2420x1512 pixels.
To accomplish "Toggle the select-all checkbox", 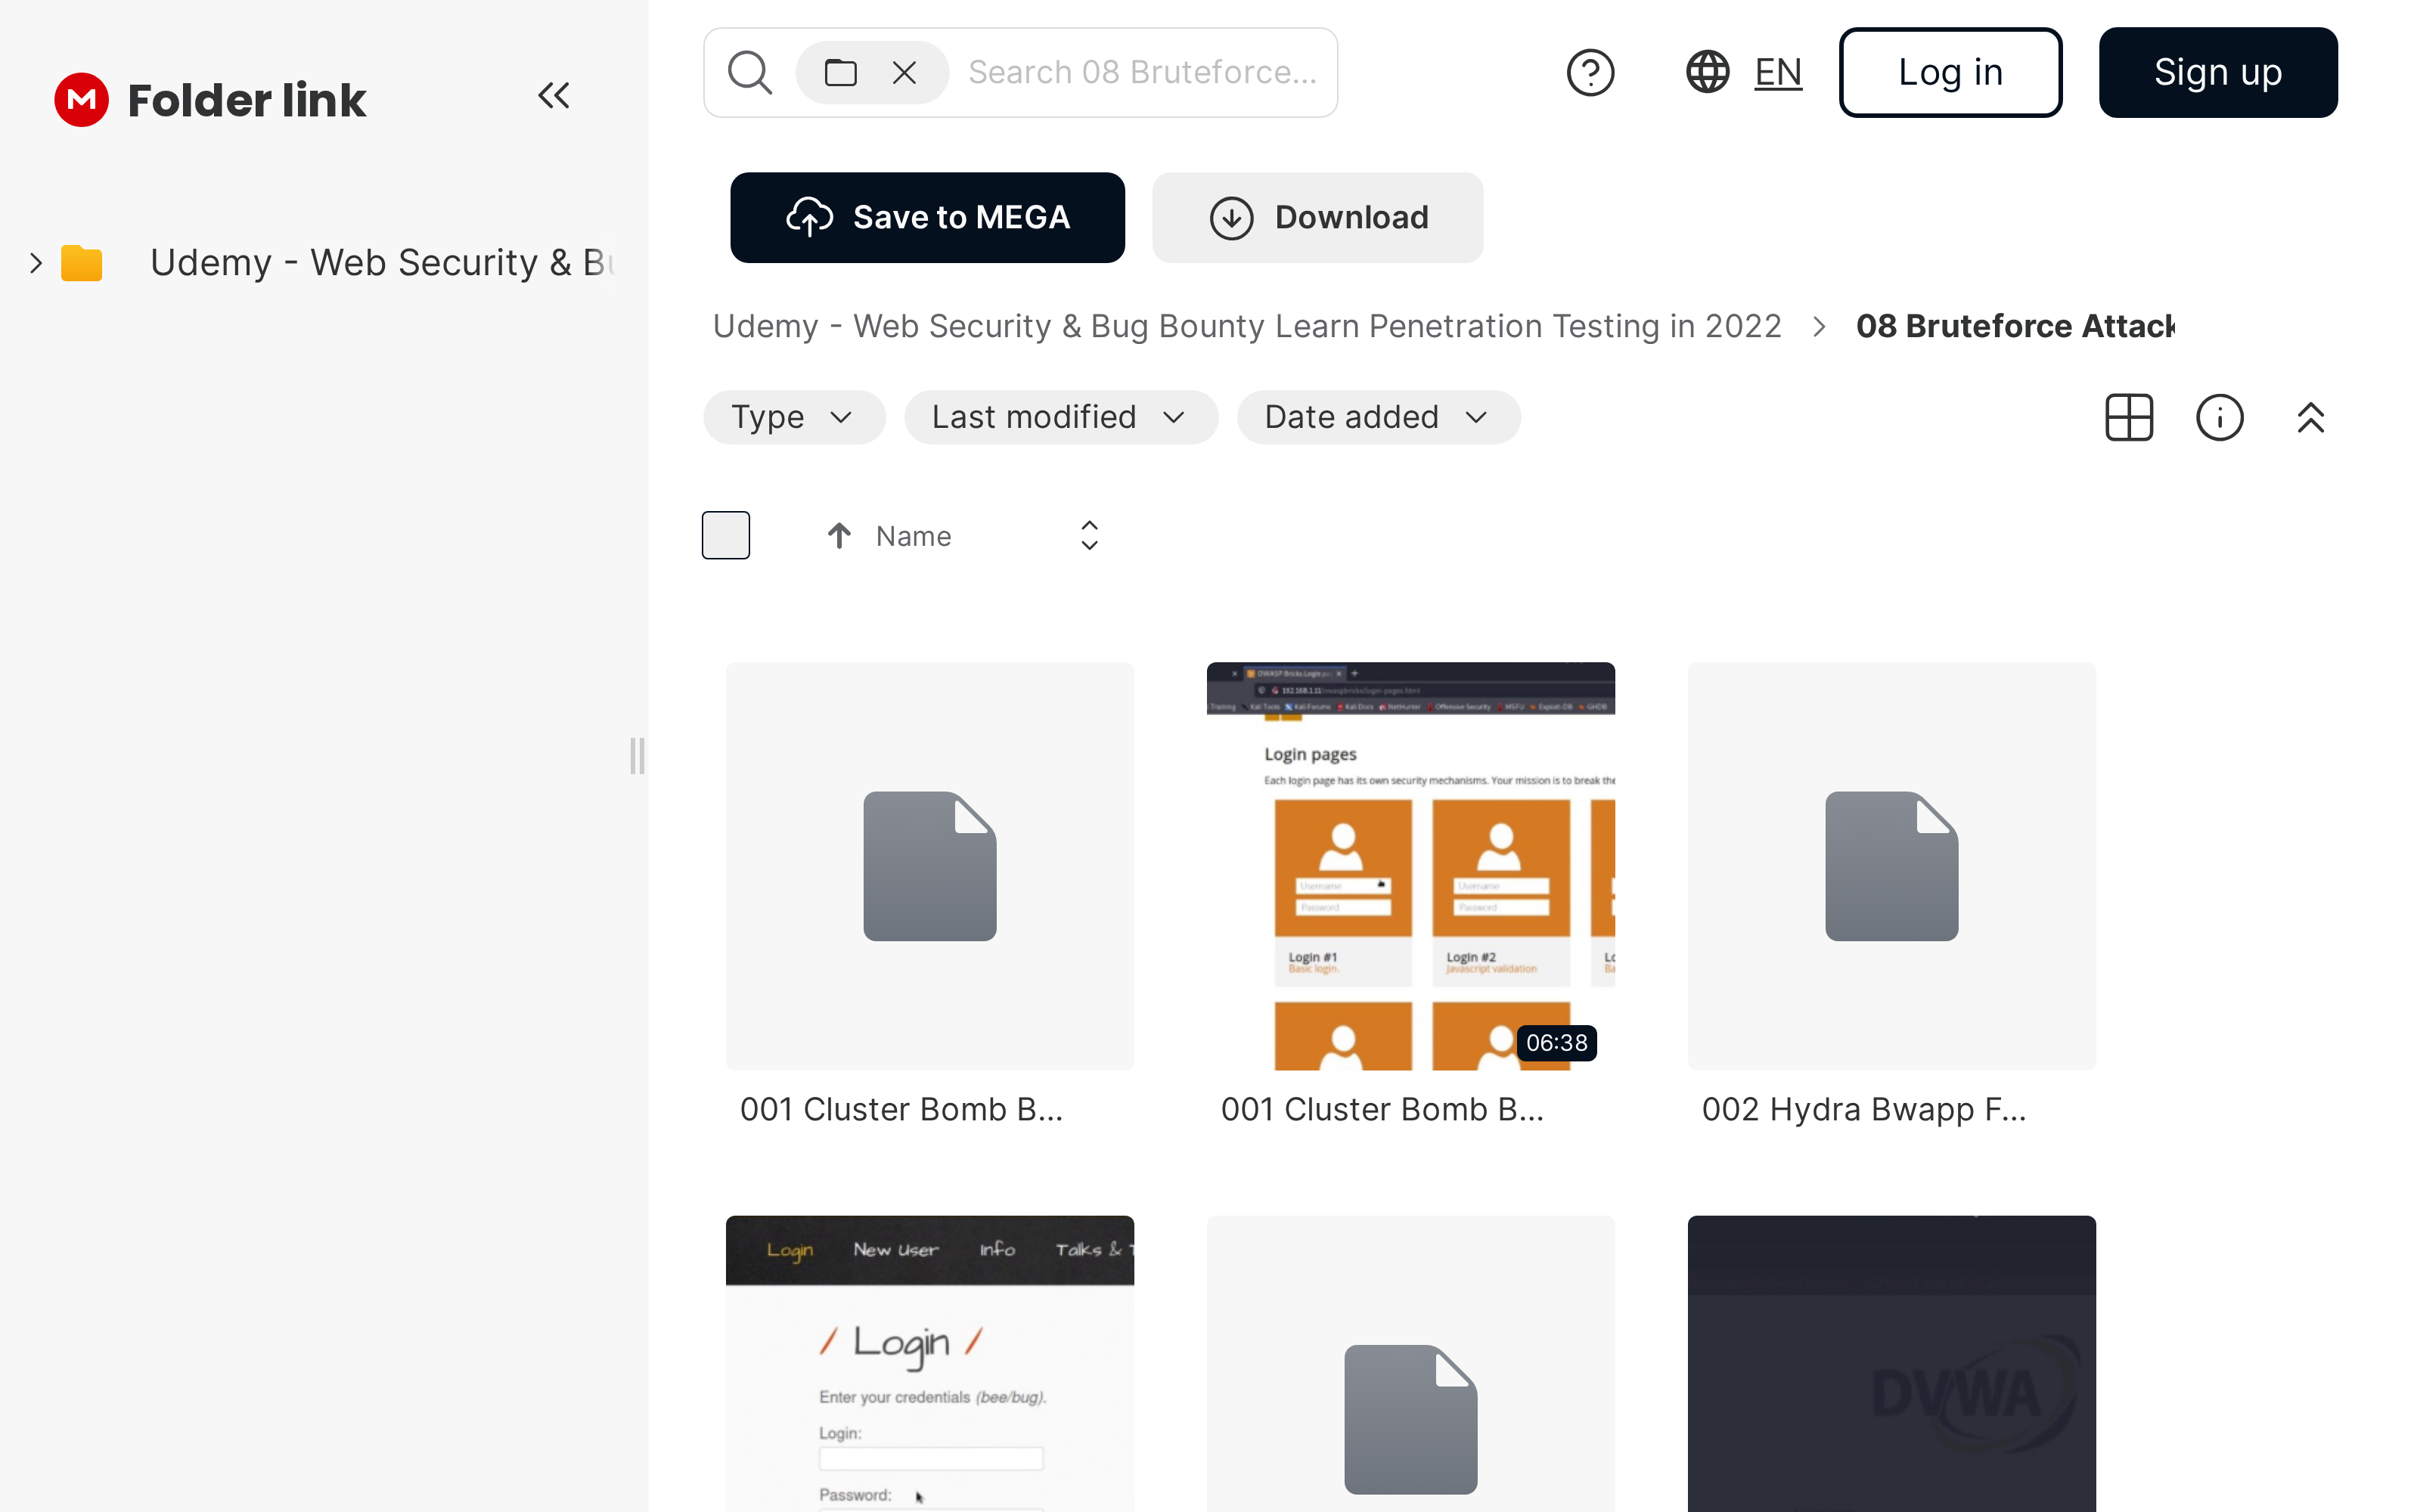I will (726, 535).
